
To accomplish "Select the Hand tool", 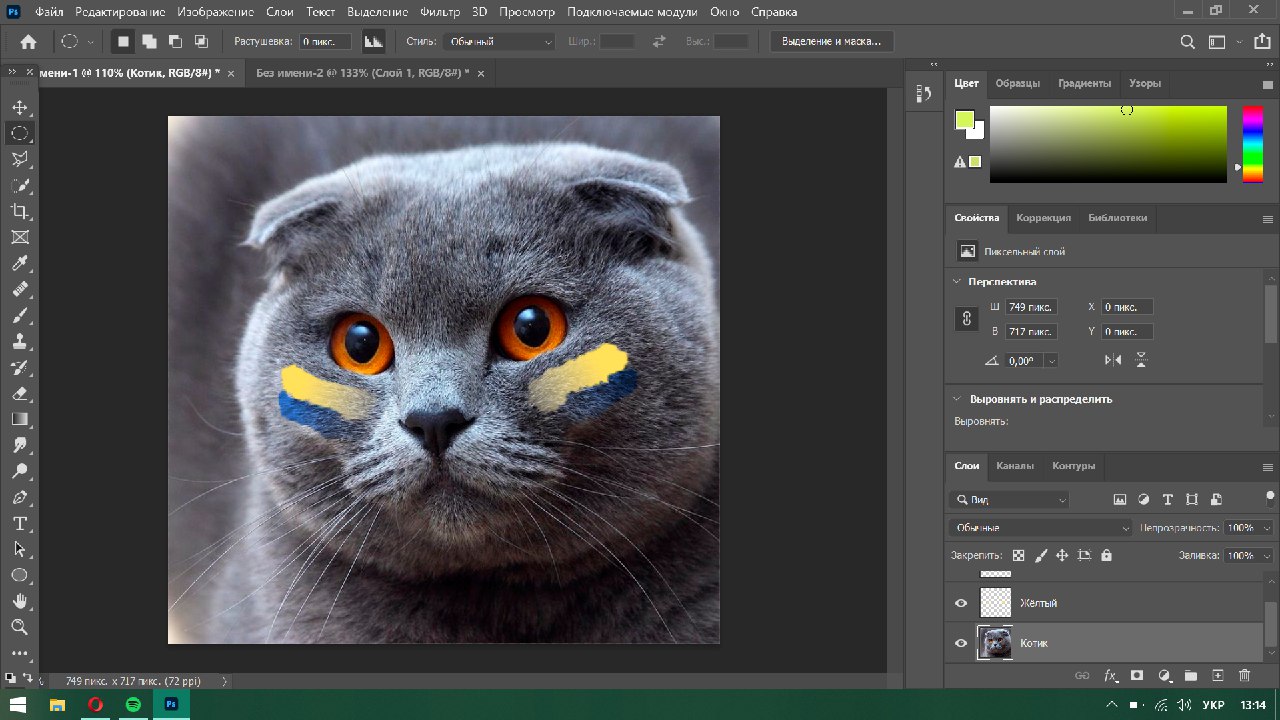I will tap(20, 601).
